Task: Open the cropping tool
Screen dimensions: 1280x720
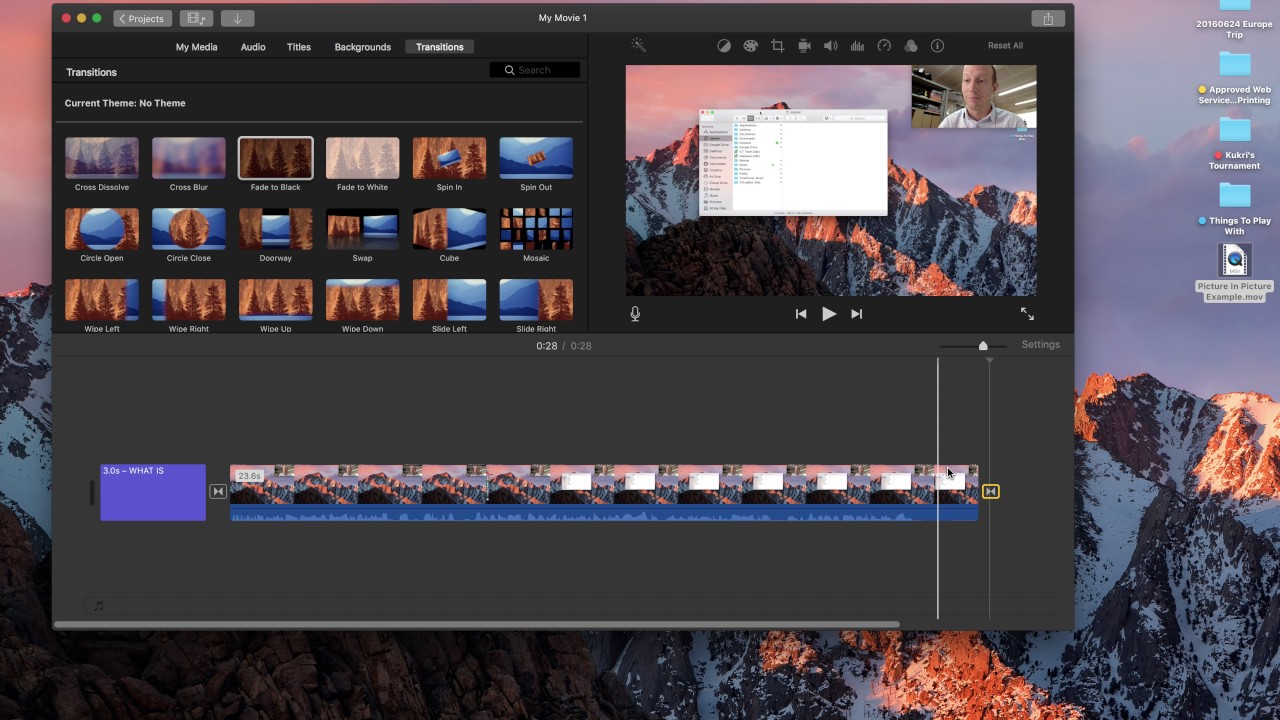Action: [x=776, y=45]
